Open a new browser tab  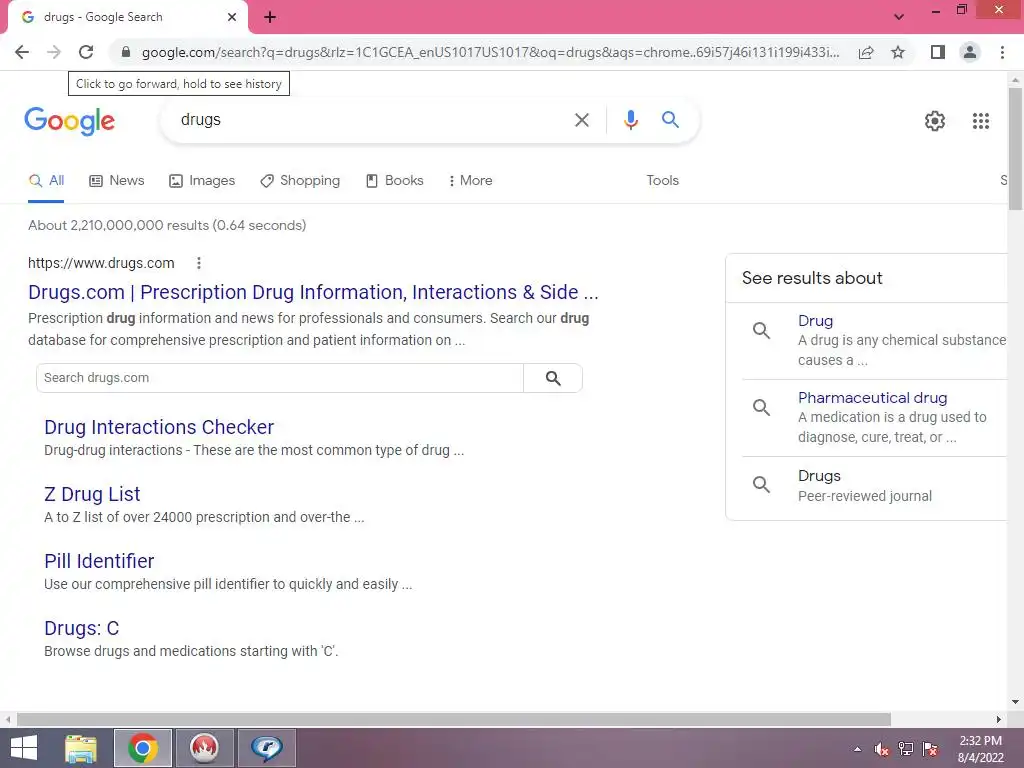[270, 18]
